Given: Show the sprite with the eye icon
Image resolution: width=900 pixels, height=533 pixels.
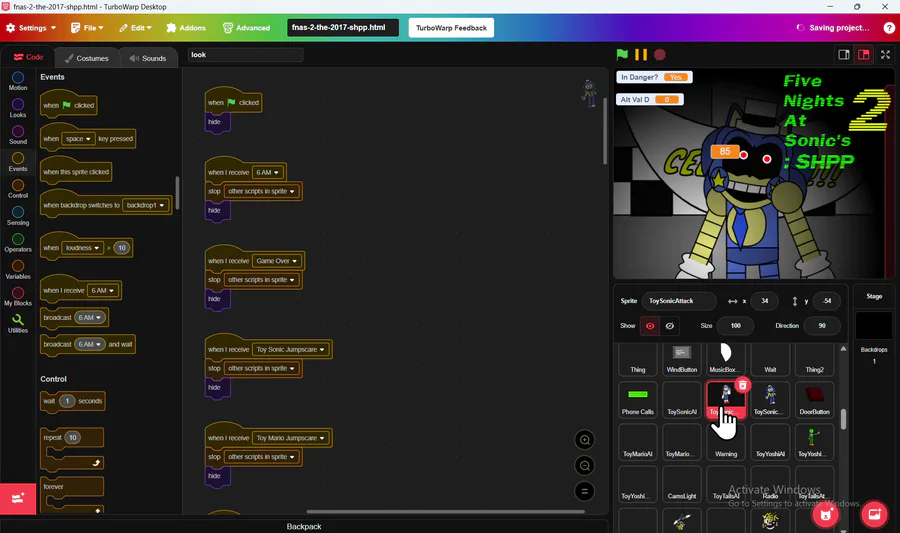Looking at the screenshot, I should click(x=650, y=325).
